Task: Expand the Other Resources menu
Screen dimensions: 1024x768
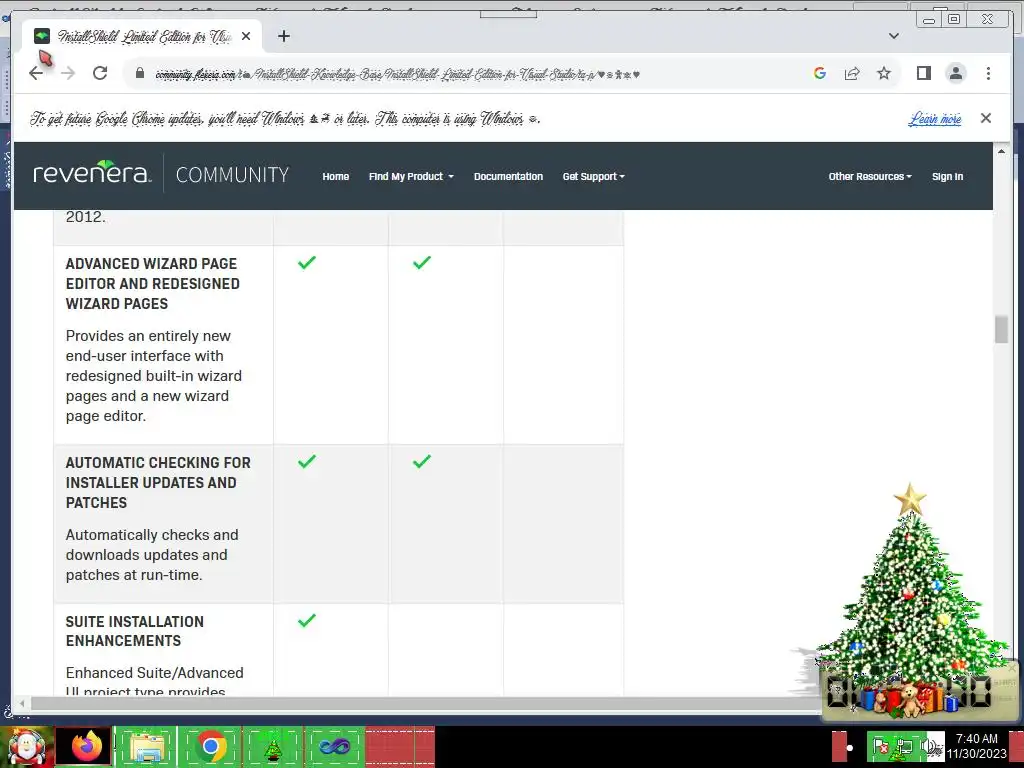Action: [x=870, y=176]
